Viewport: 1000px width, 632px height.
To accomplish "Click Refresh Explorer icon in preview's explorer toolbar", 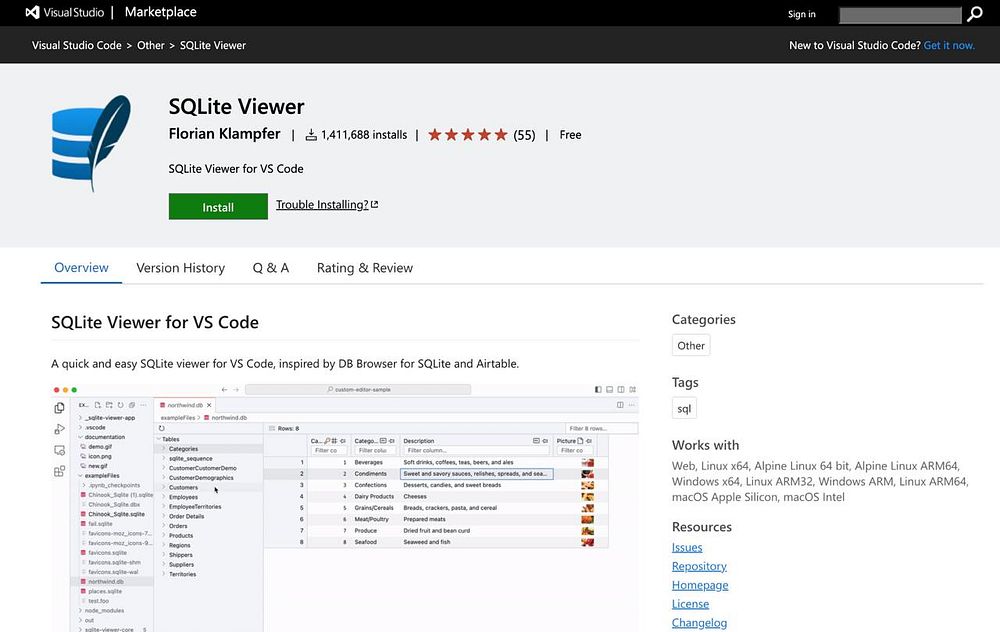I will (x=120, y=405).
